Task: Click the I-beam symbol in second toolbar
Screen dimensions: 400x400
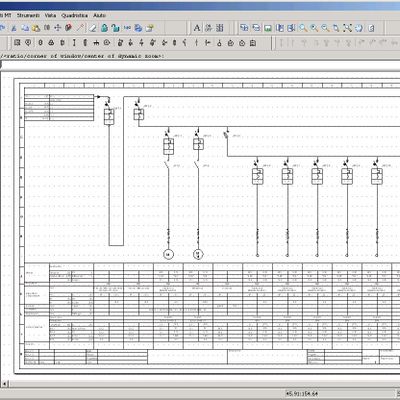Action: [x=74, y=43]
